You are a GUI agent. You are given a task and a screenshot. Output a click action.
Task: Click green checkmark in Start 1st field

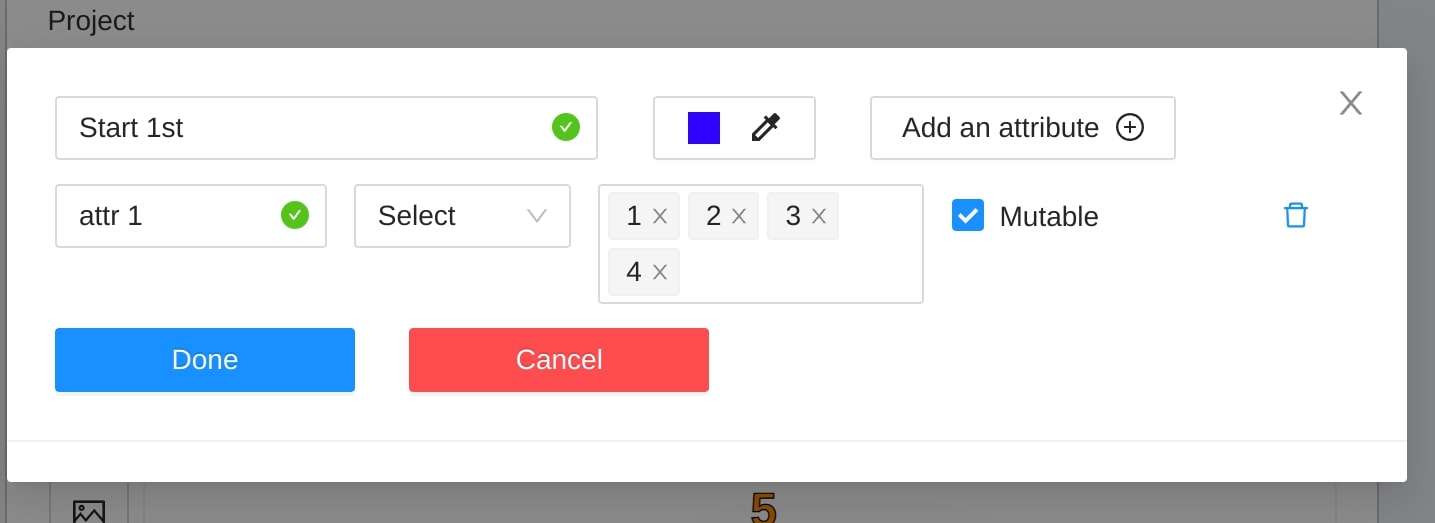(x=566, y=128)
